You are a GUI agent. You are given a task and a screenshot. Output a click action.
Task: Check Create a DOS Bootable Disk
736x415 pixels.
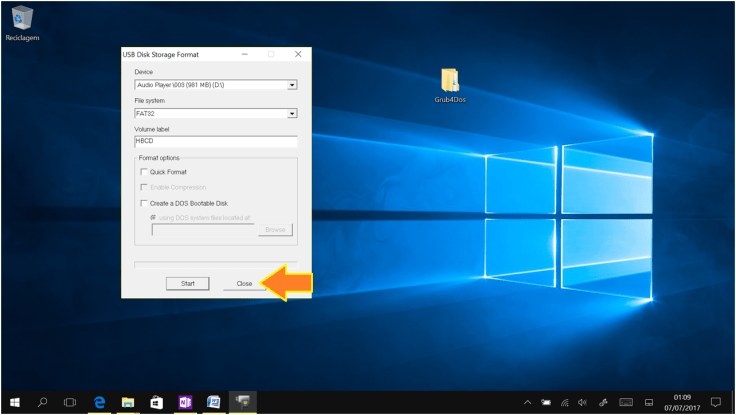click(x=144, y=203)
